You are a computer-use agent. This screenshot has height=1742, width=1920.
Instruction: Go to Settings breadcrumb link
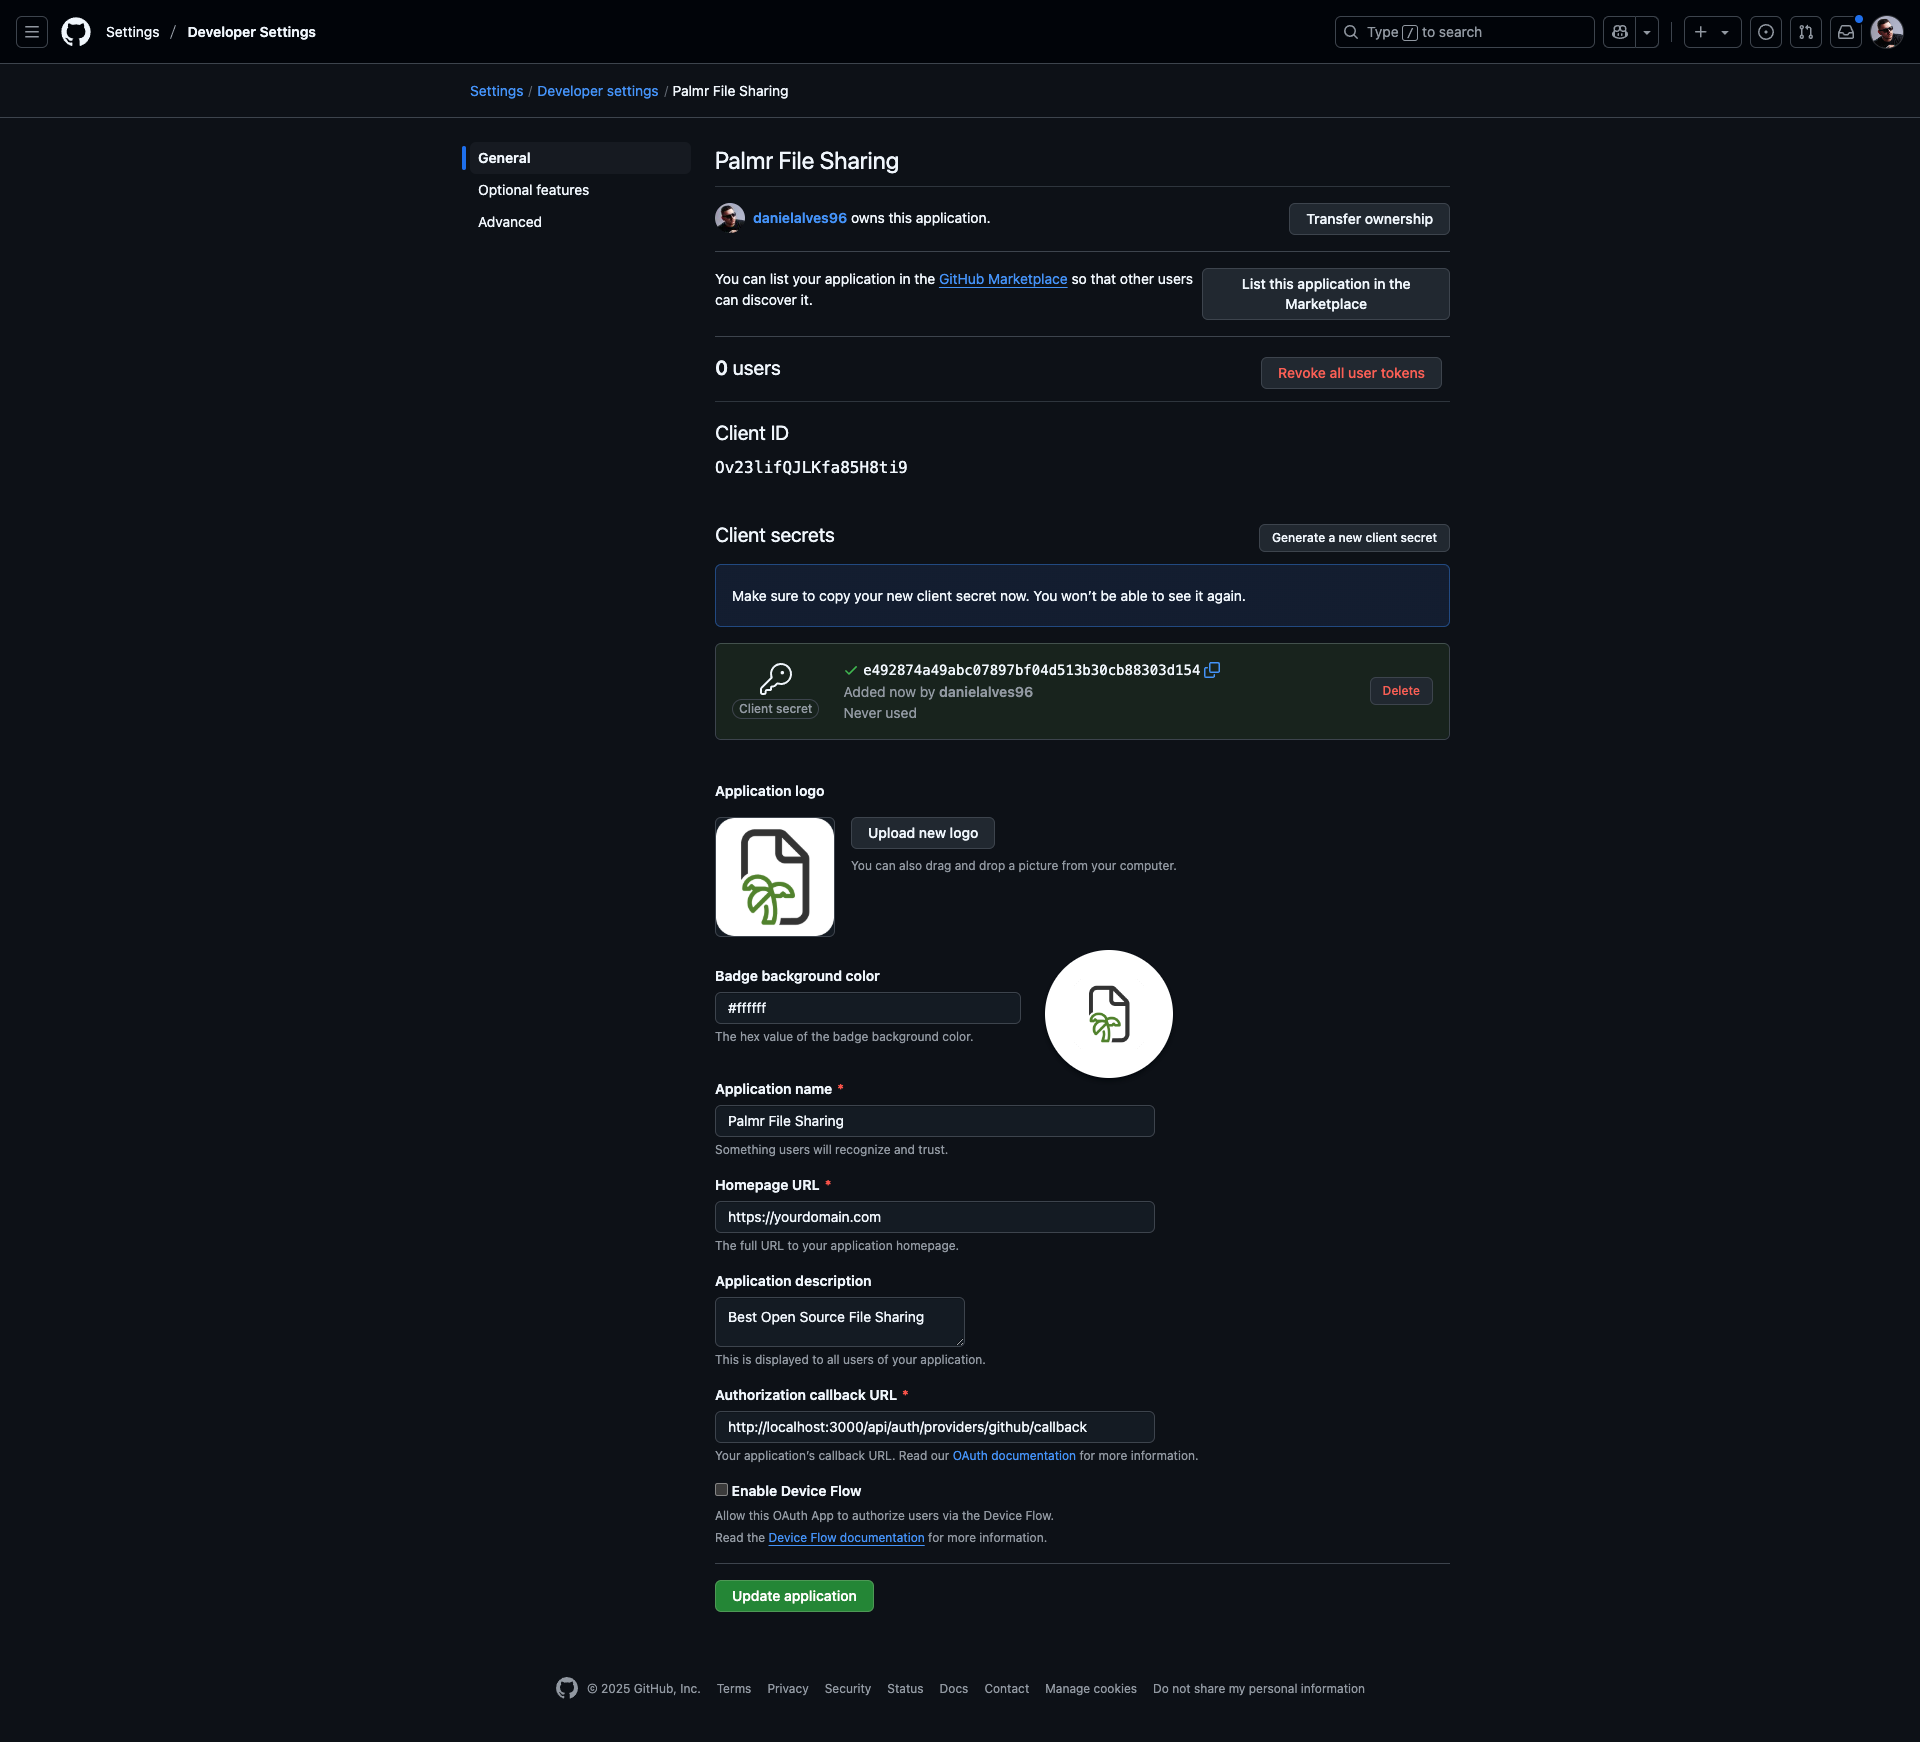click(x=496, y=91)
